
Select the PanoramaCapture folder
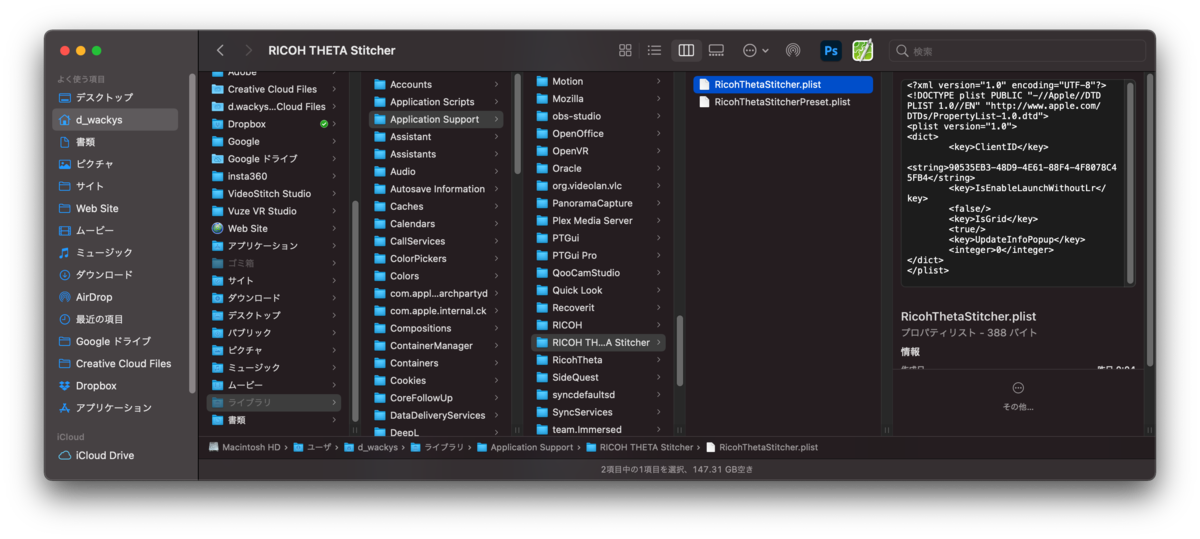[598, 203]
